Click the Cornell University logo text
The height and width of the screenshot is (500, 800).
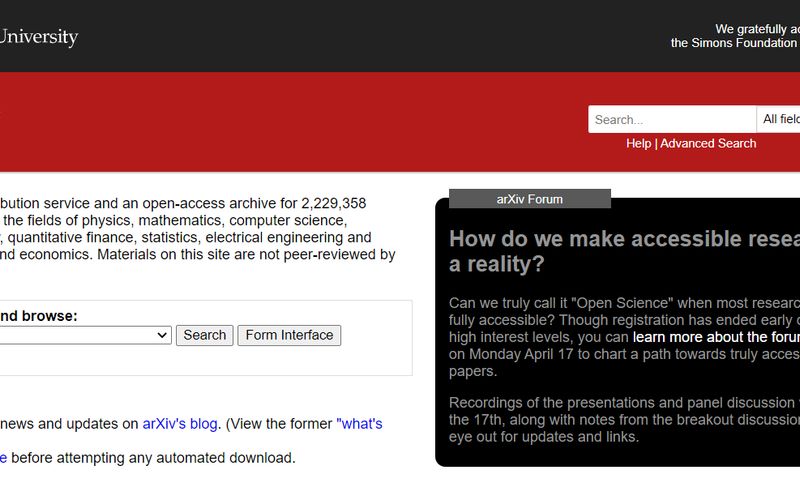coord(39,37)
